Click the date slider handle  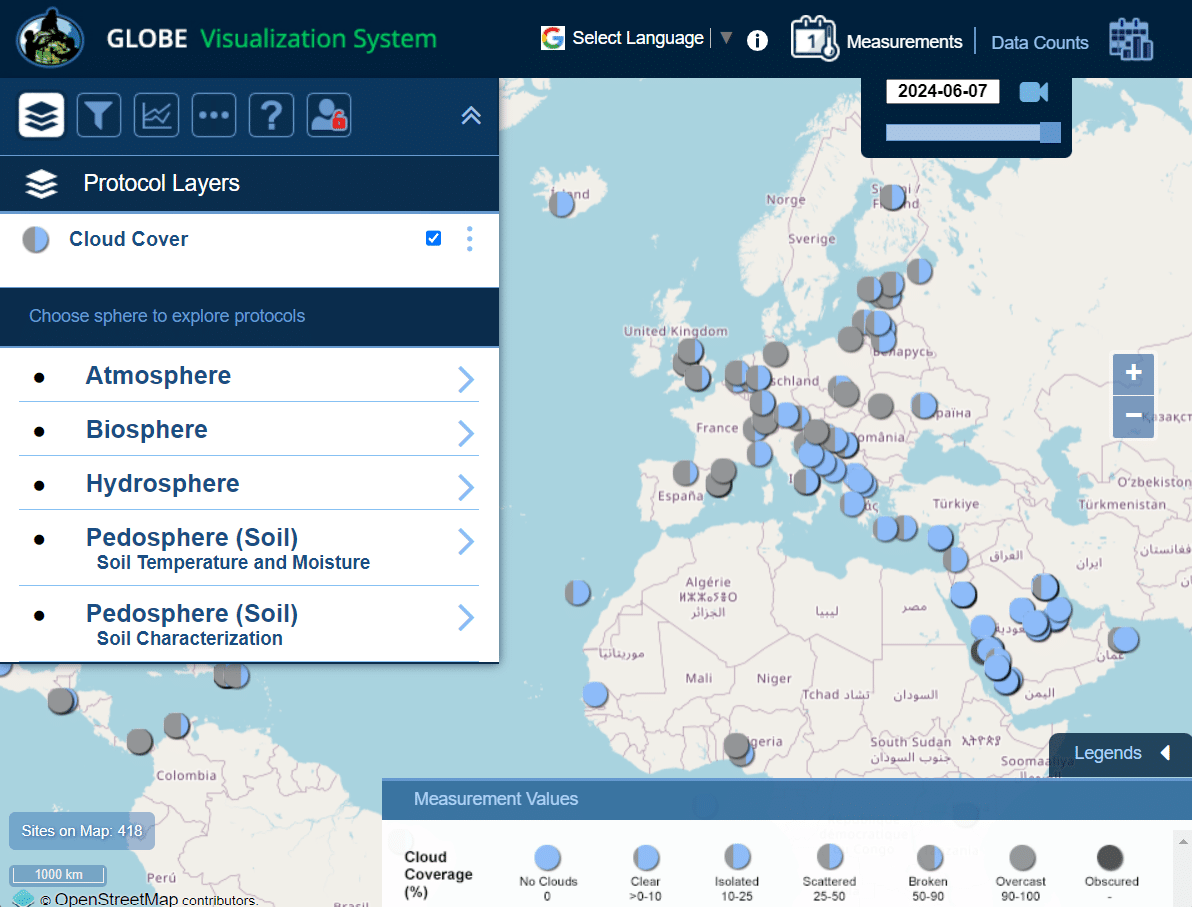[x=1050, y=133]
